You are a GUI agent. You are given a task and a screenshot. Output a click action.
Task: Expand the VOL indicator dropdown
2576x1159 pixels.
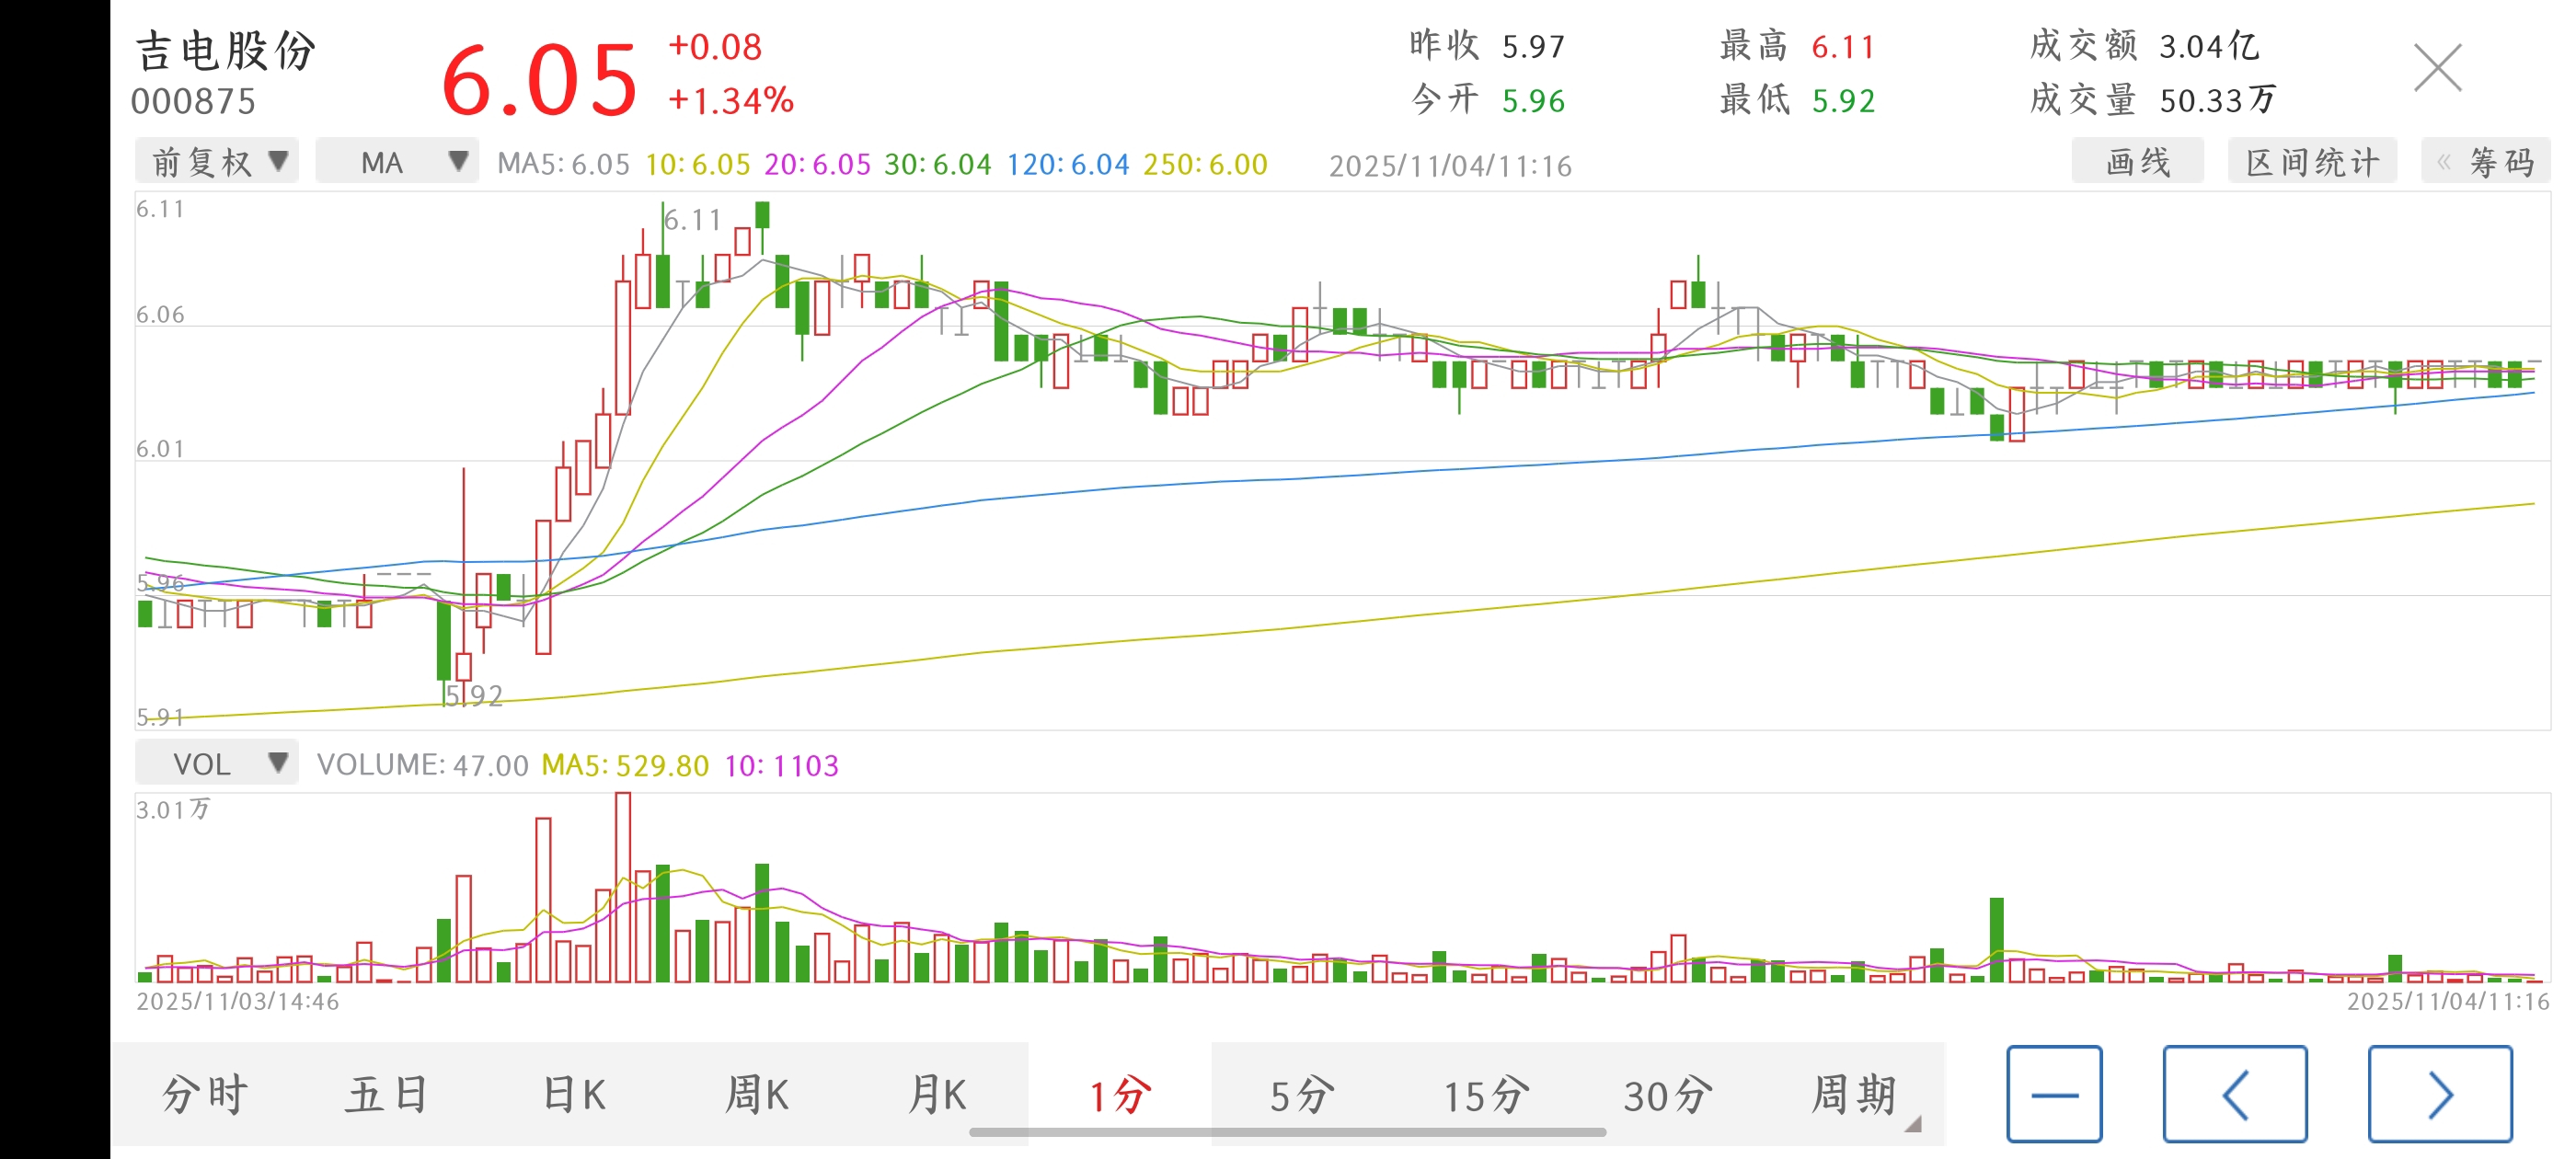(x=217, y=764)
